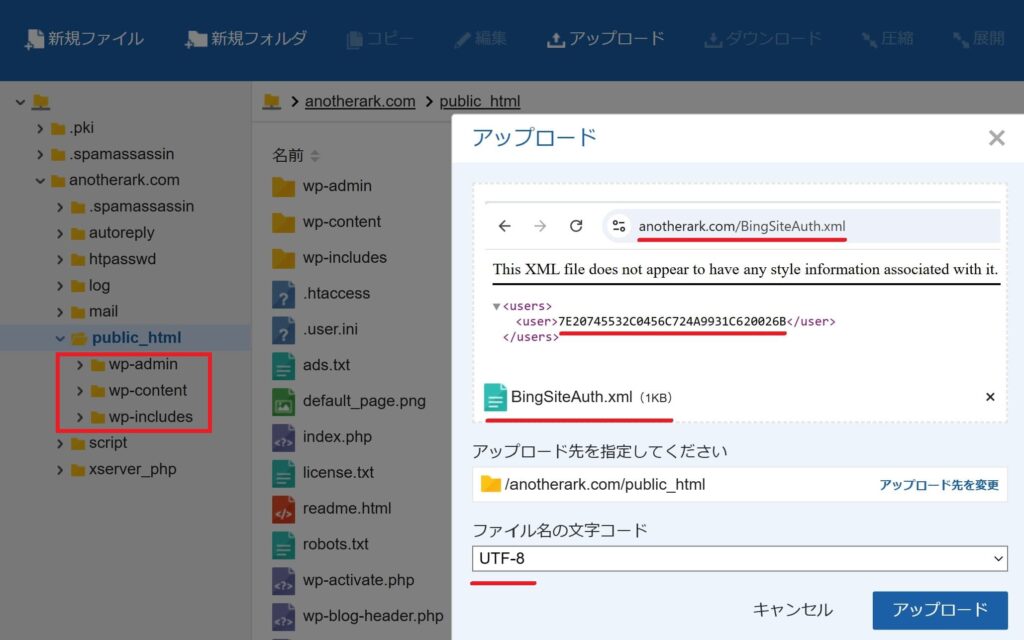This screenshot has width=1024, height=640.
Task: Click アップロード先を変更 link
Action: point(938,485)
